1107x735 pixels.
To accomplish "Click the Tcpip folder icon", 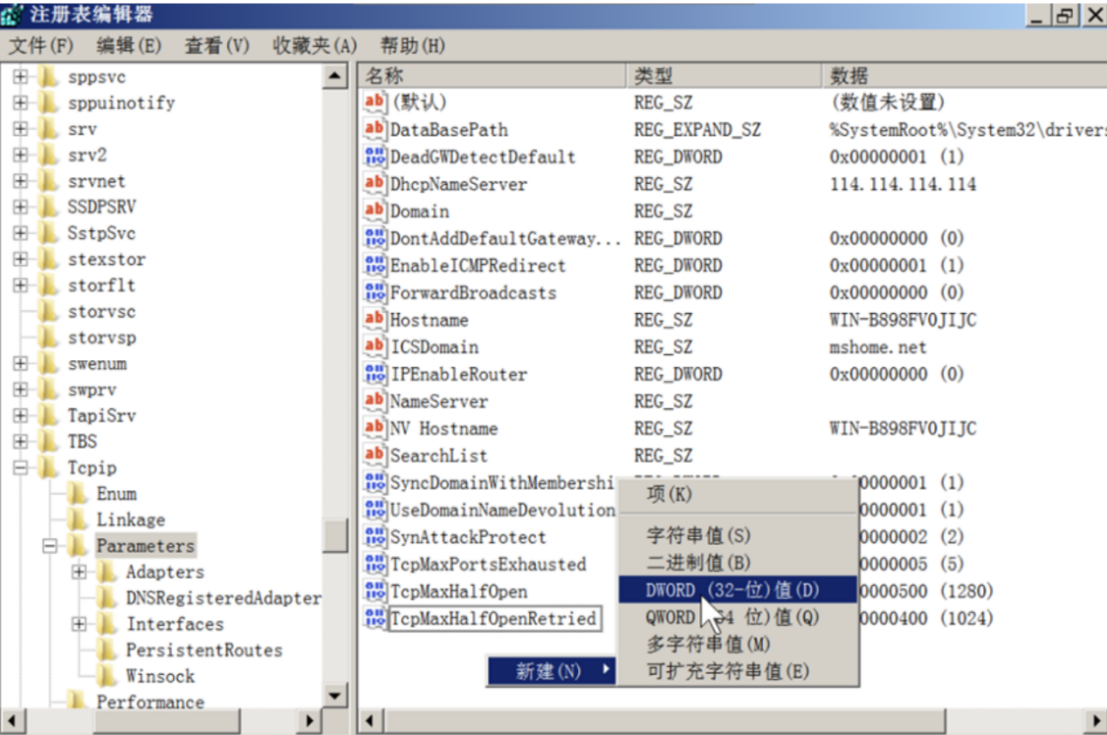I will click(49, 467).
